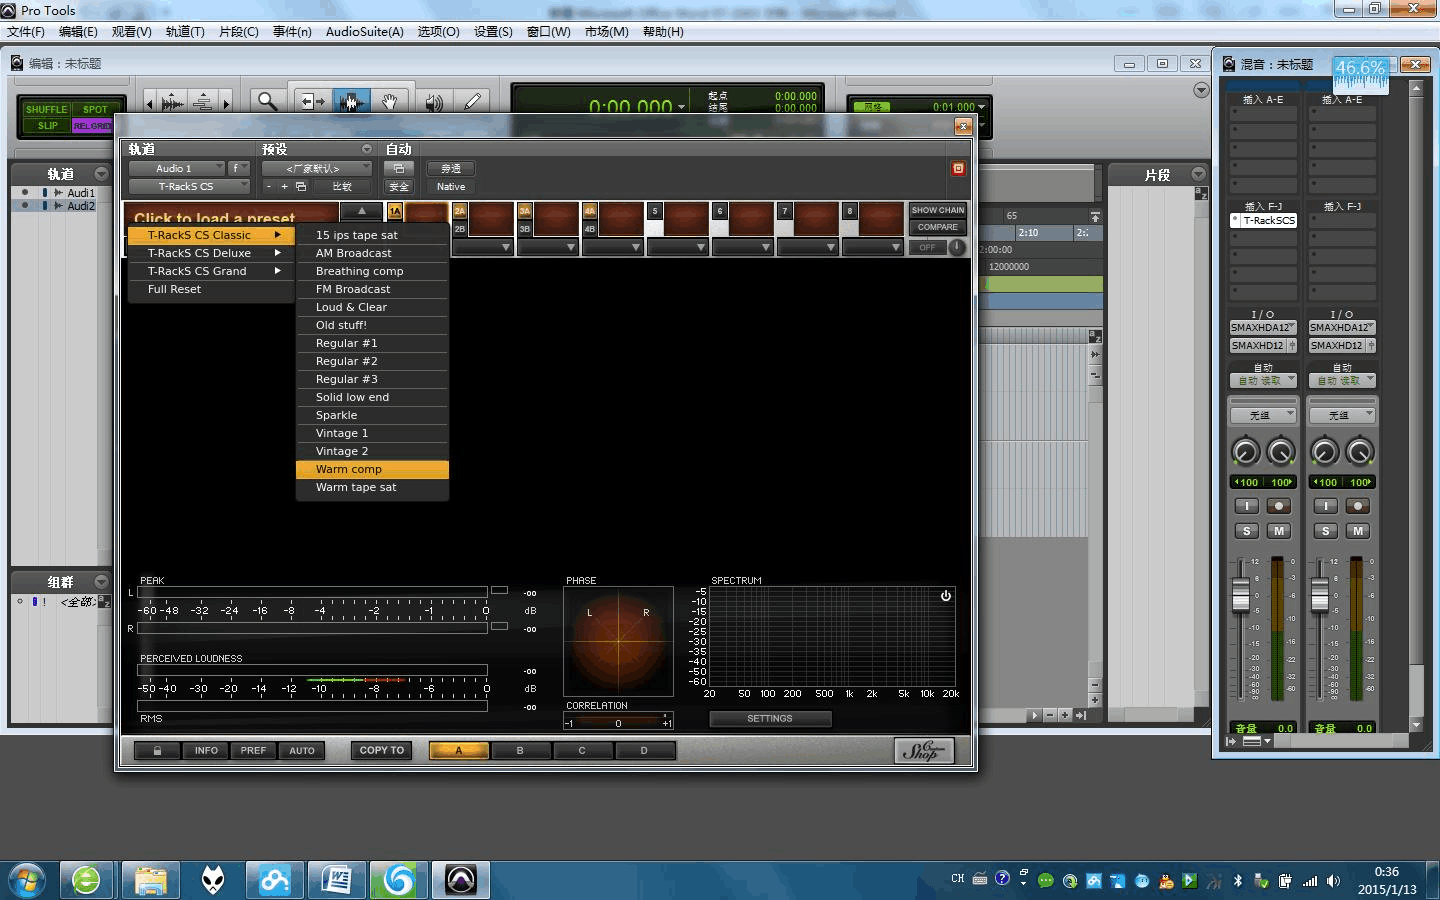Expand tracks list panel menu
Viewport: 1440px width, 900px height.
tap(101, 174)
